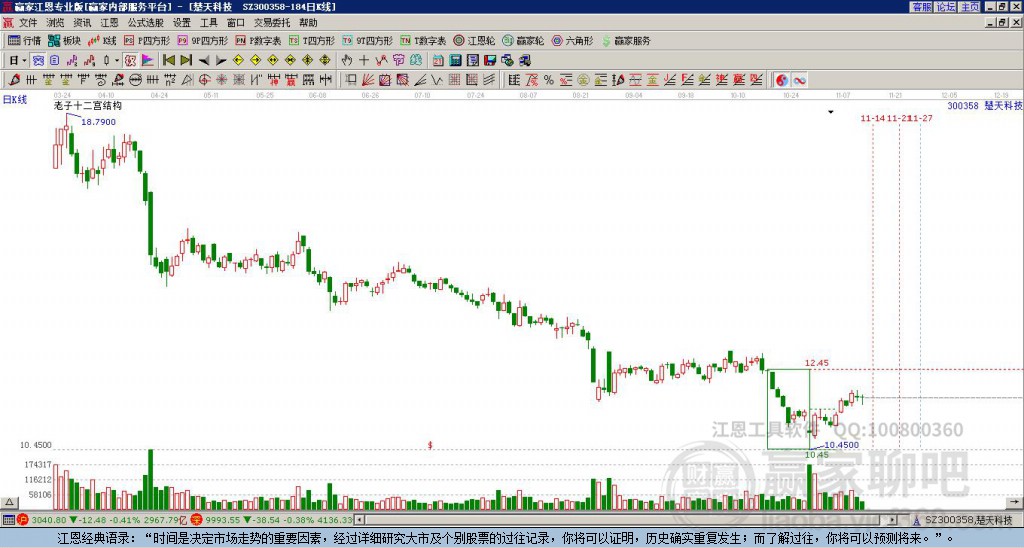The width and height of the screenshot is (1024, 548).
Task: Launch the 赢家轮 wheel tool
Action: point(523,40)
